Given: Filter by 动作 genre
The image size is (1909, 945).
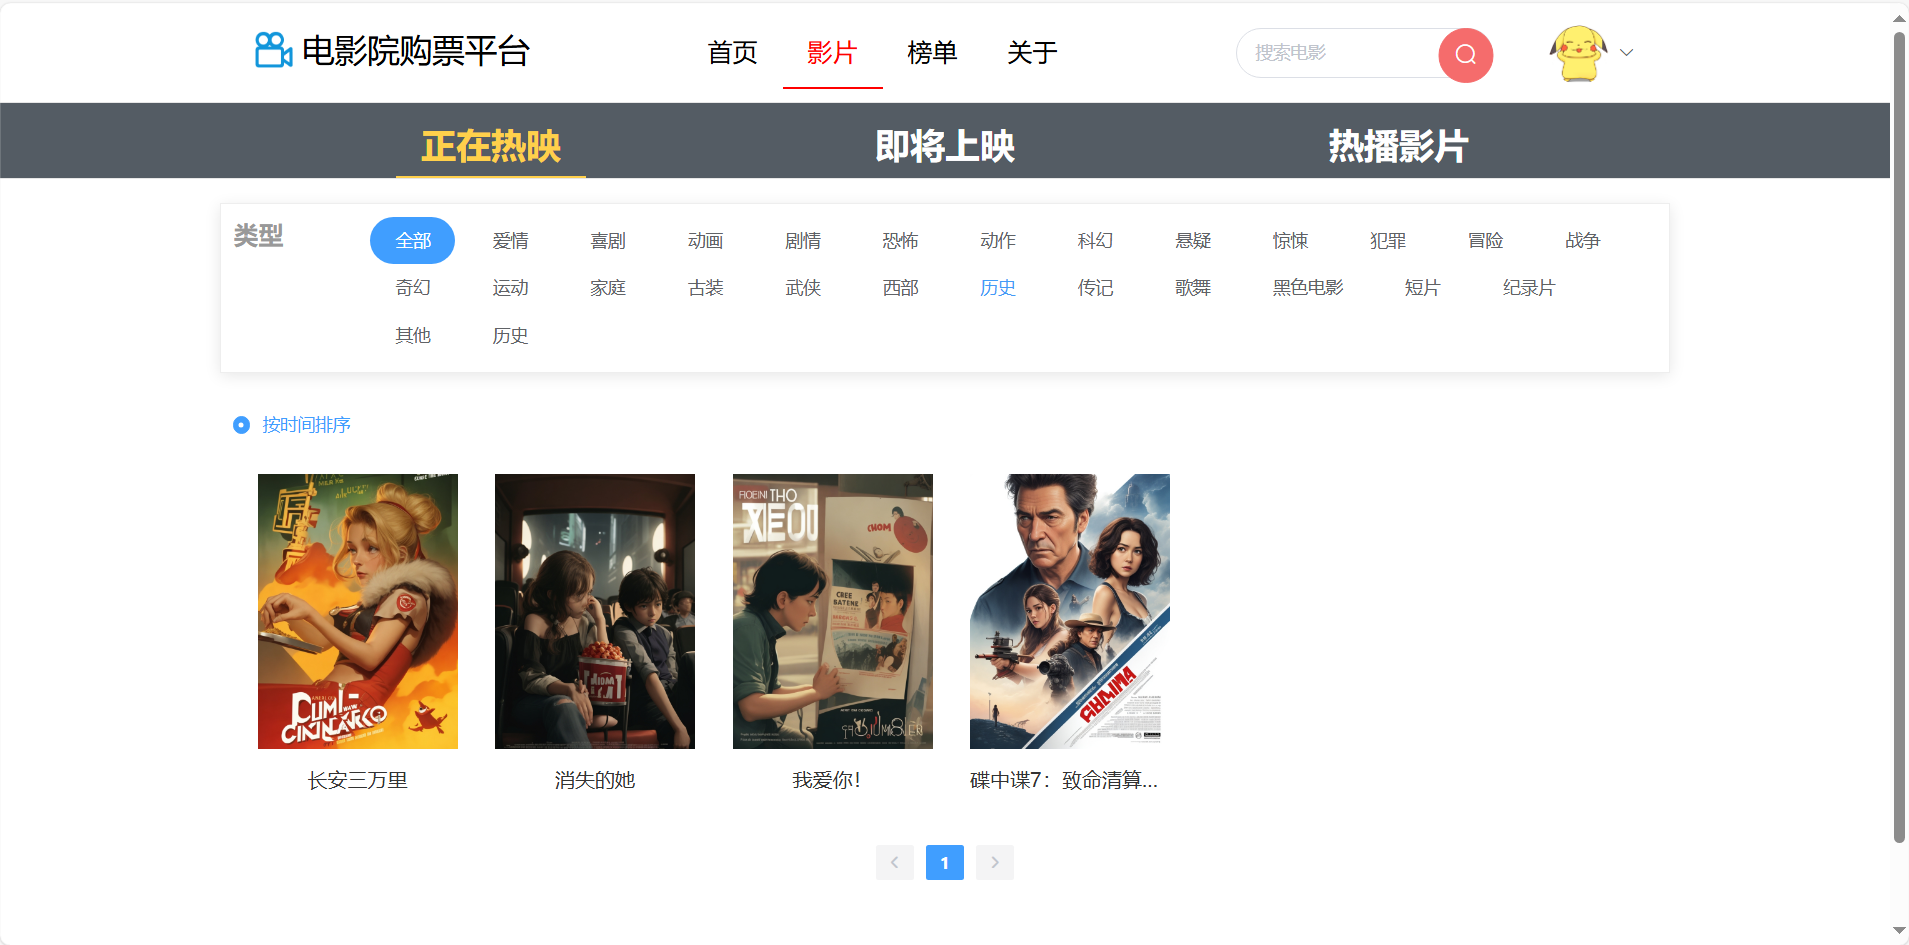Looking at the screenshot, I should tap(998, 241).
